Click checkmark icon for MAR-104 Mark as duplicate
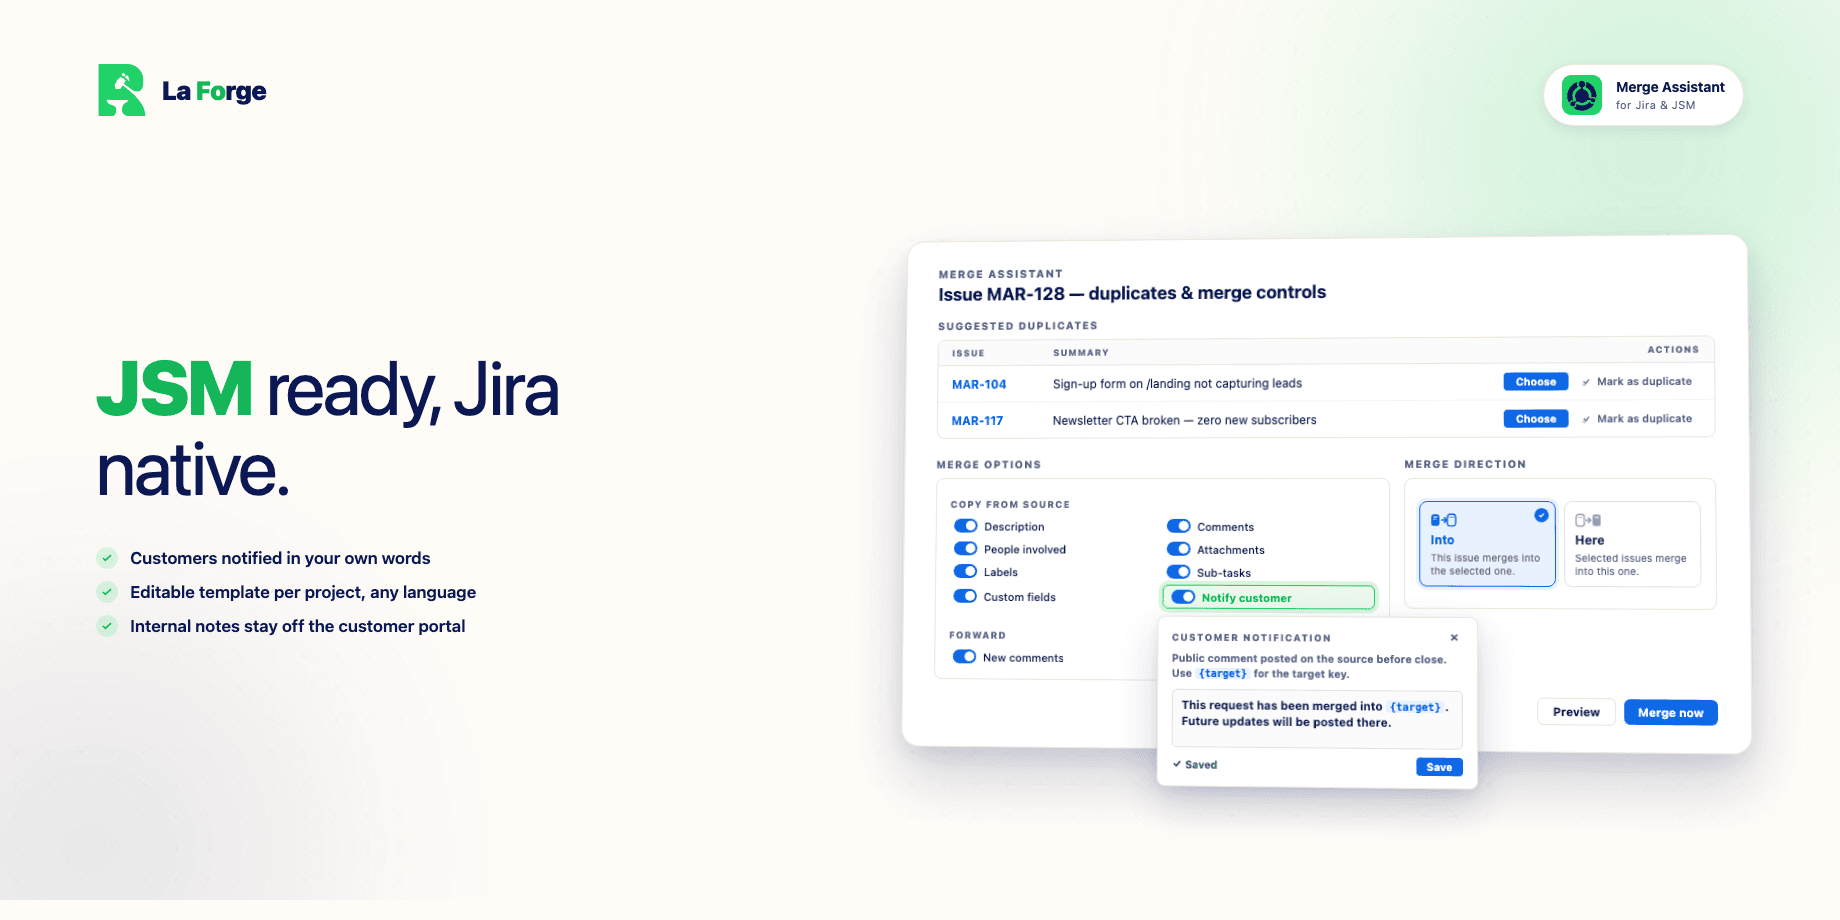 click(x=1586, y=382)
